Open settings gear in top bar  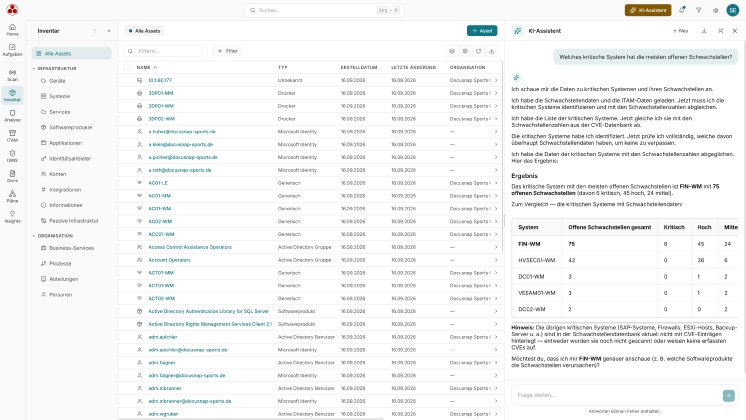(x=716, y=10)
